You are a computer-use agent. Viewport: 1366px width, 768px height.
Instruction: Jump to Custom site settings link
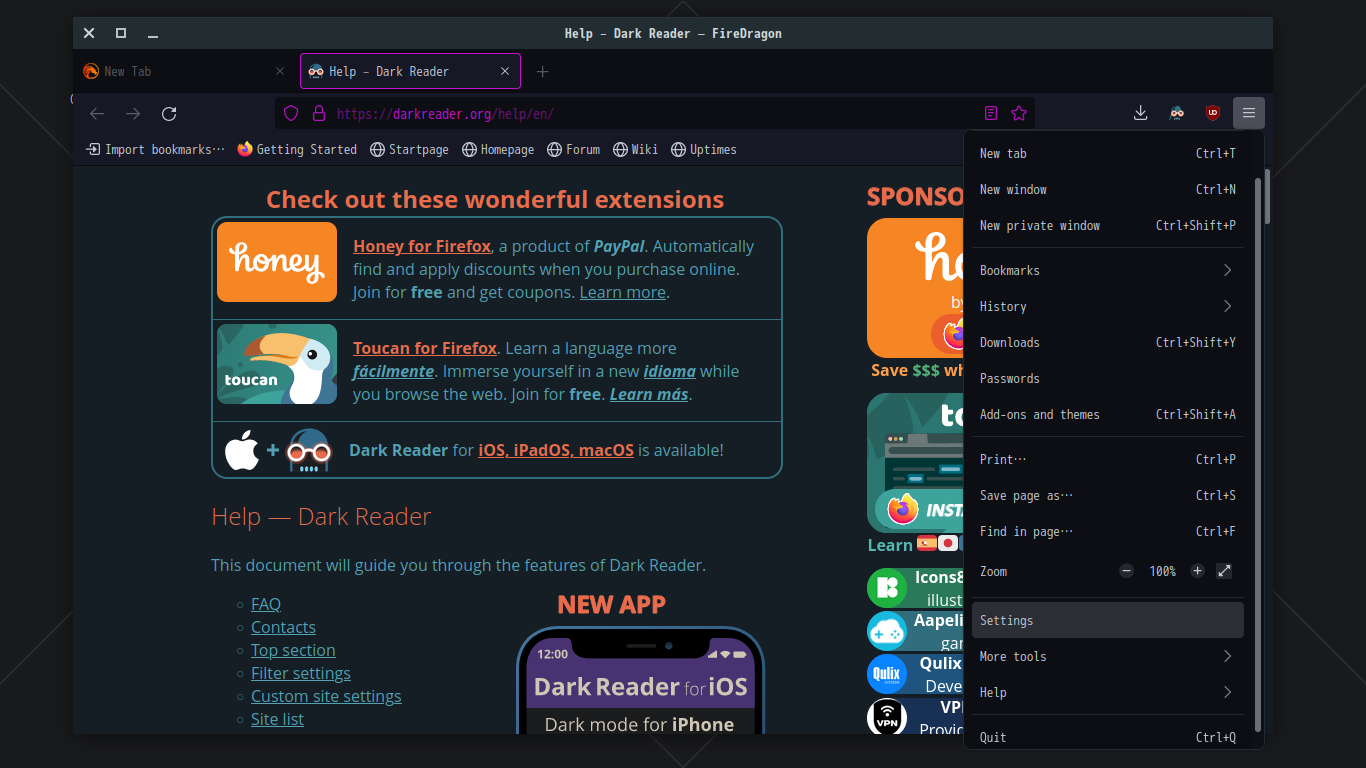pos(326,696)
